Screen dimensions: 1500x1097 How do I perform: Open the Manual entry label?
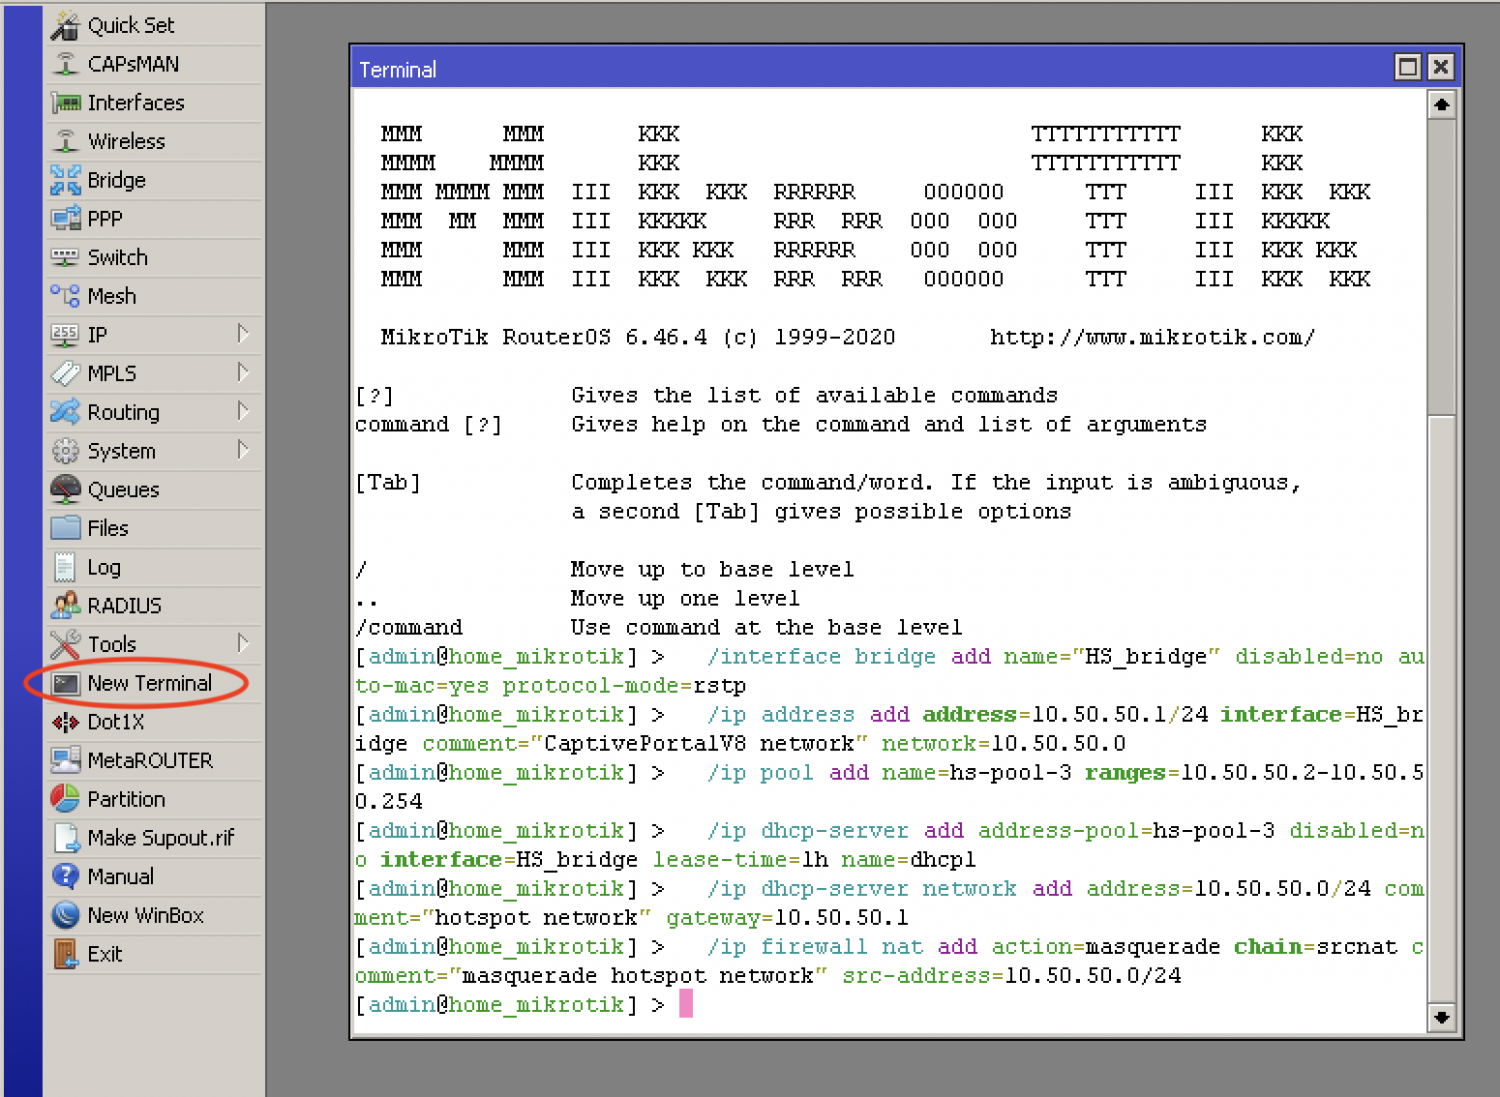120,877
